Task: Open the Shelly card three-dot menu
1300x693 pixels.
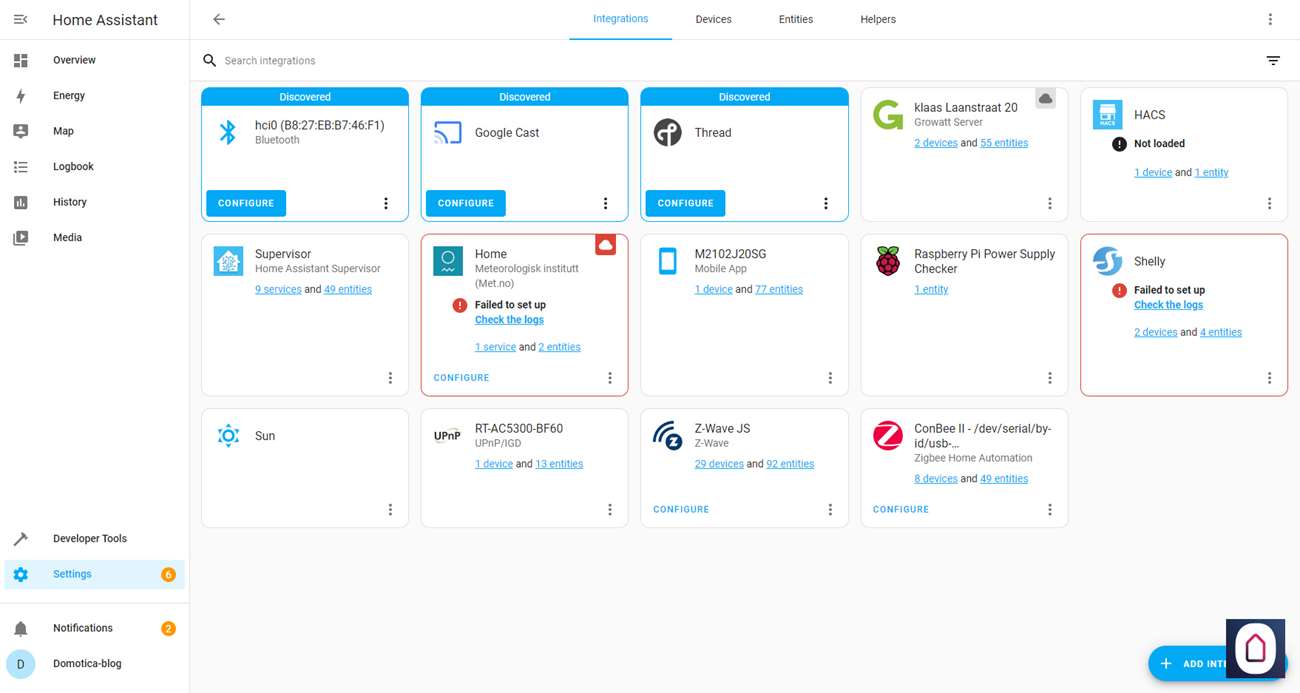Action: 1269,378
